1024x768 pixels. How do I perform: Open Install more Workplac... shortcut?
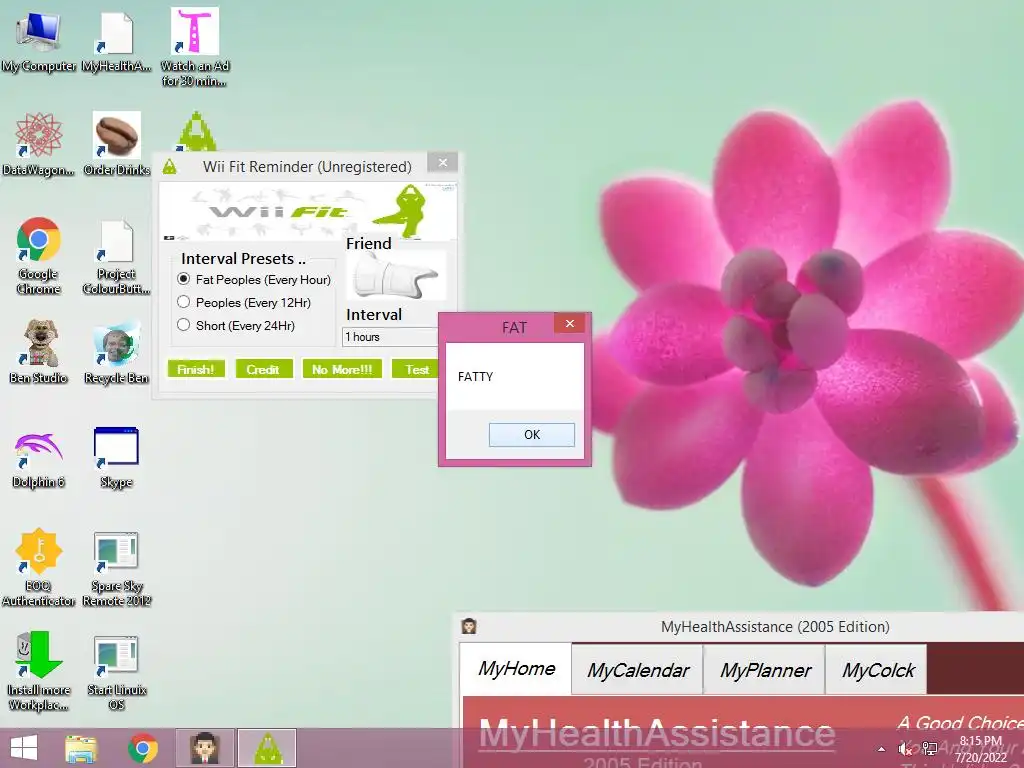(39, 671)
